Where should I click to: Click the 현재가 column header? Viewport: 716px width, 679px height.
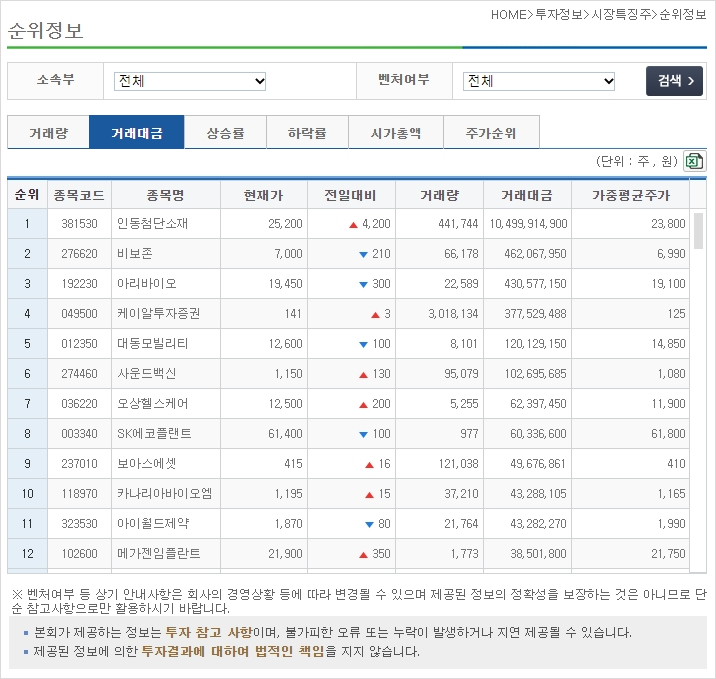pos(263,195)
